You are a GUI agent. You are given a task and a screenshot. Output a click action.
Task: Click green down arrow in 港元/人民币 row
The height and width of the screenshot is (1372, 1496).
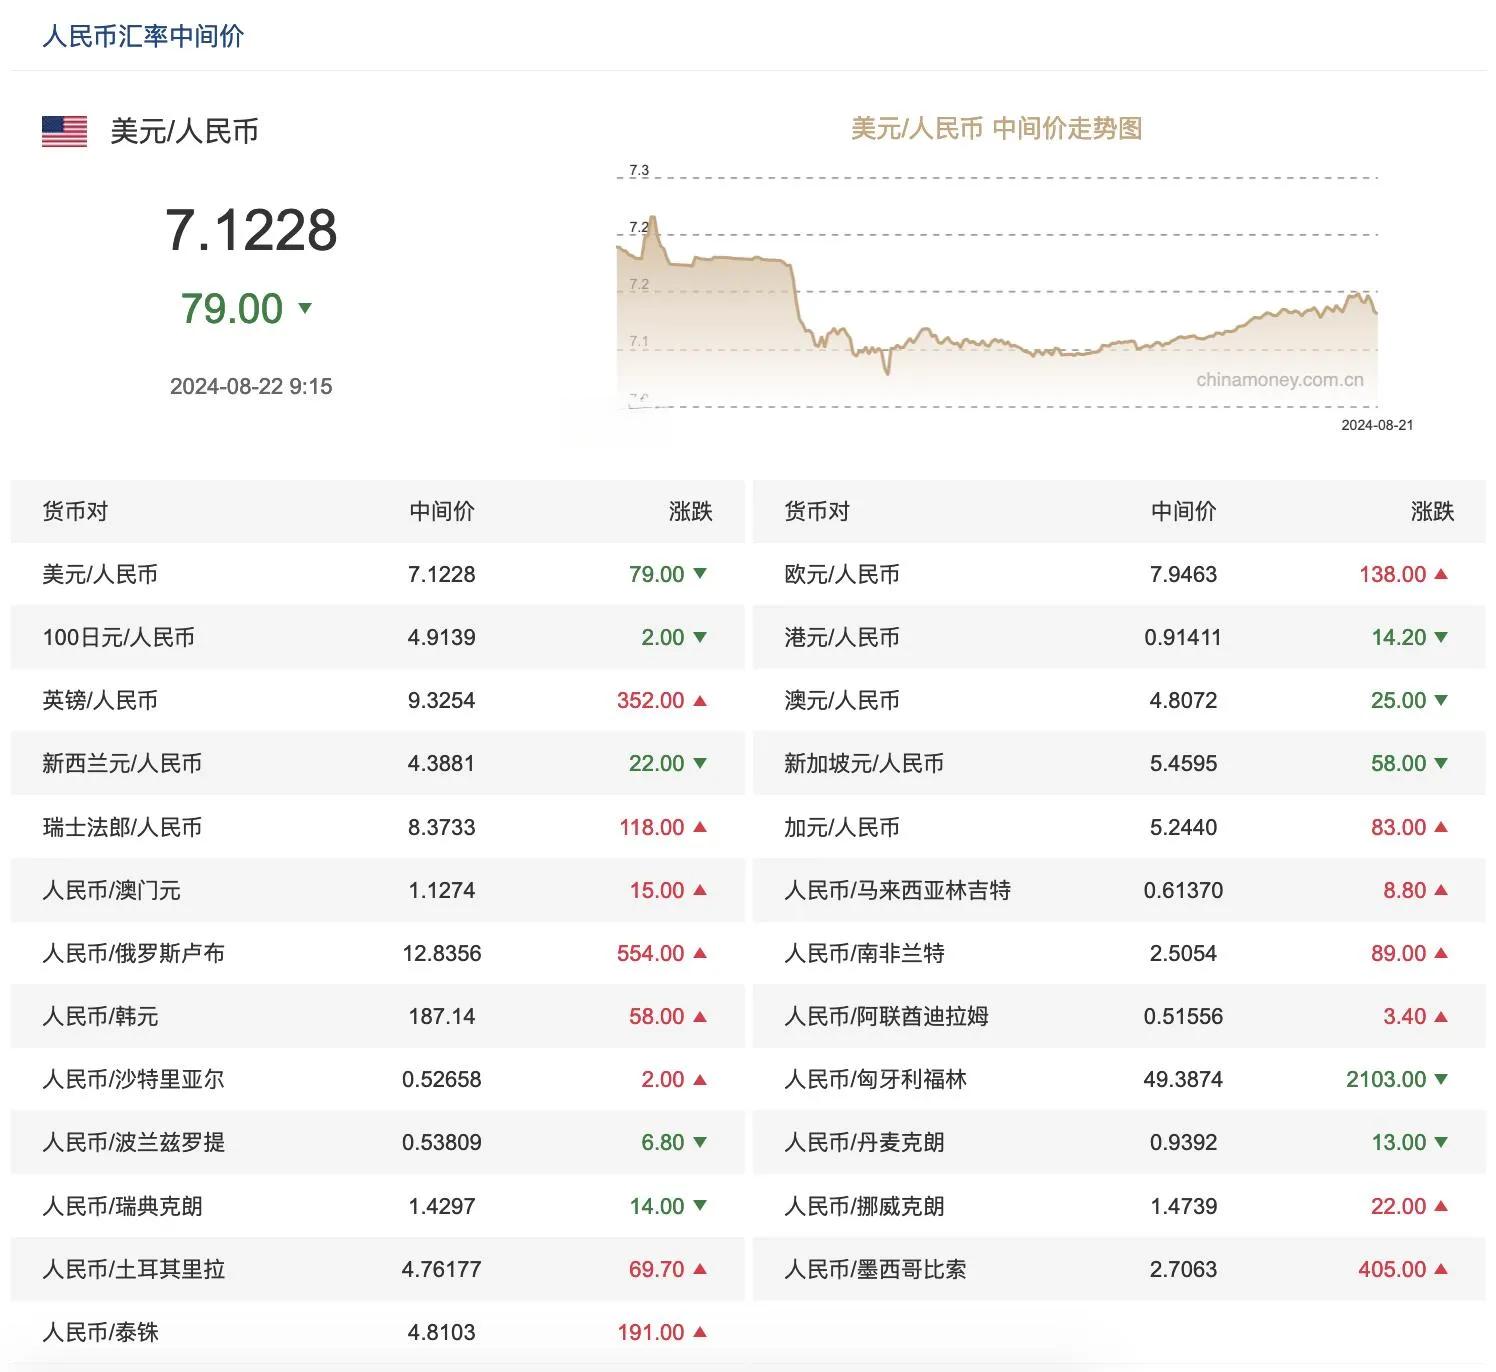click(1441, 637)
